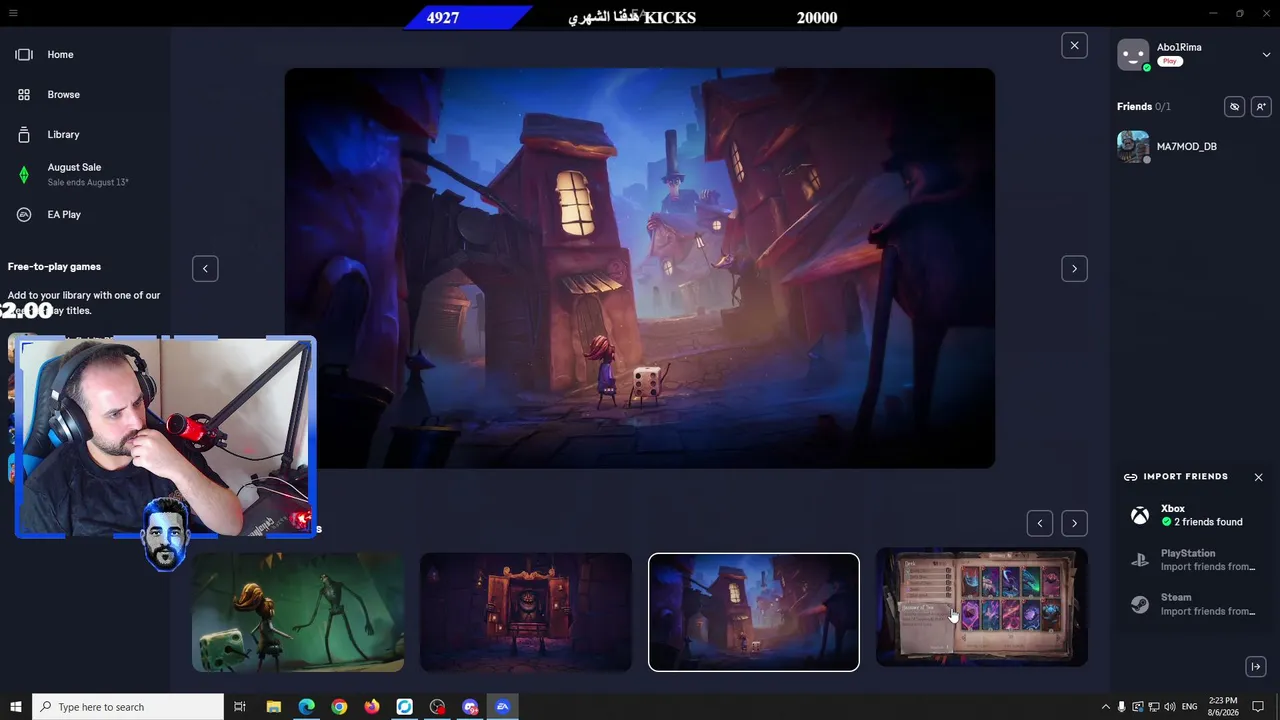This screenshot has width=1280, height=720.
Task: Open the taskbar clock showing 2:23 PM
Action: coord(1224,707)
